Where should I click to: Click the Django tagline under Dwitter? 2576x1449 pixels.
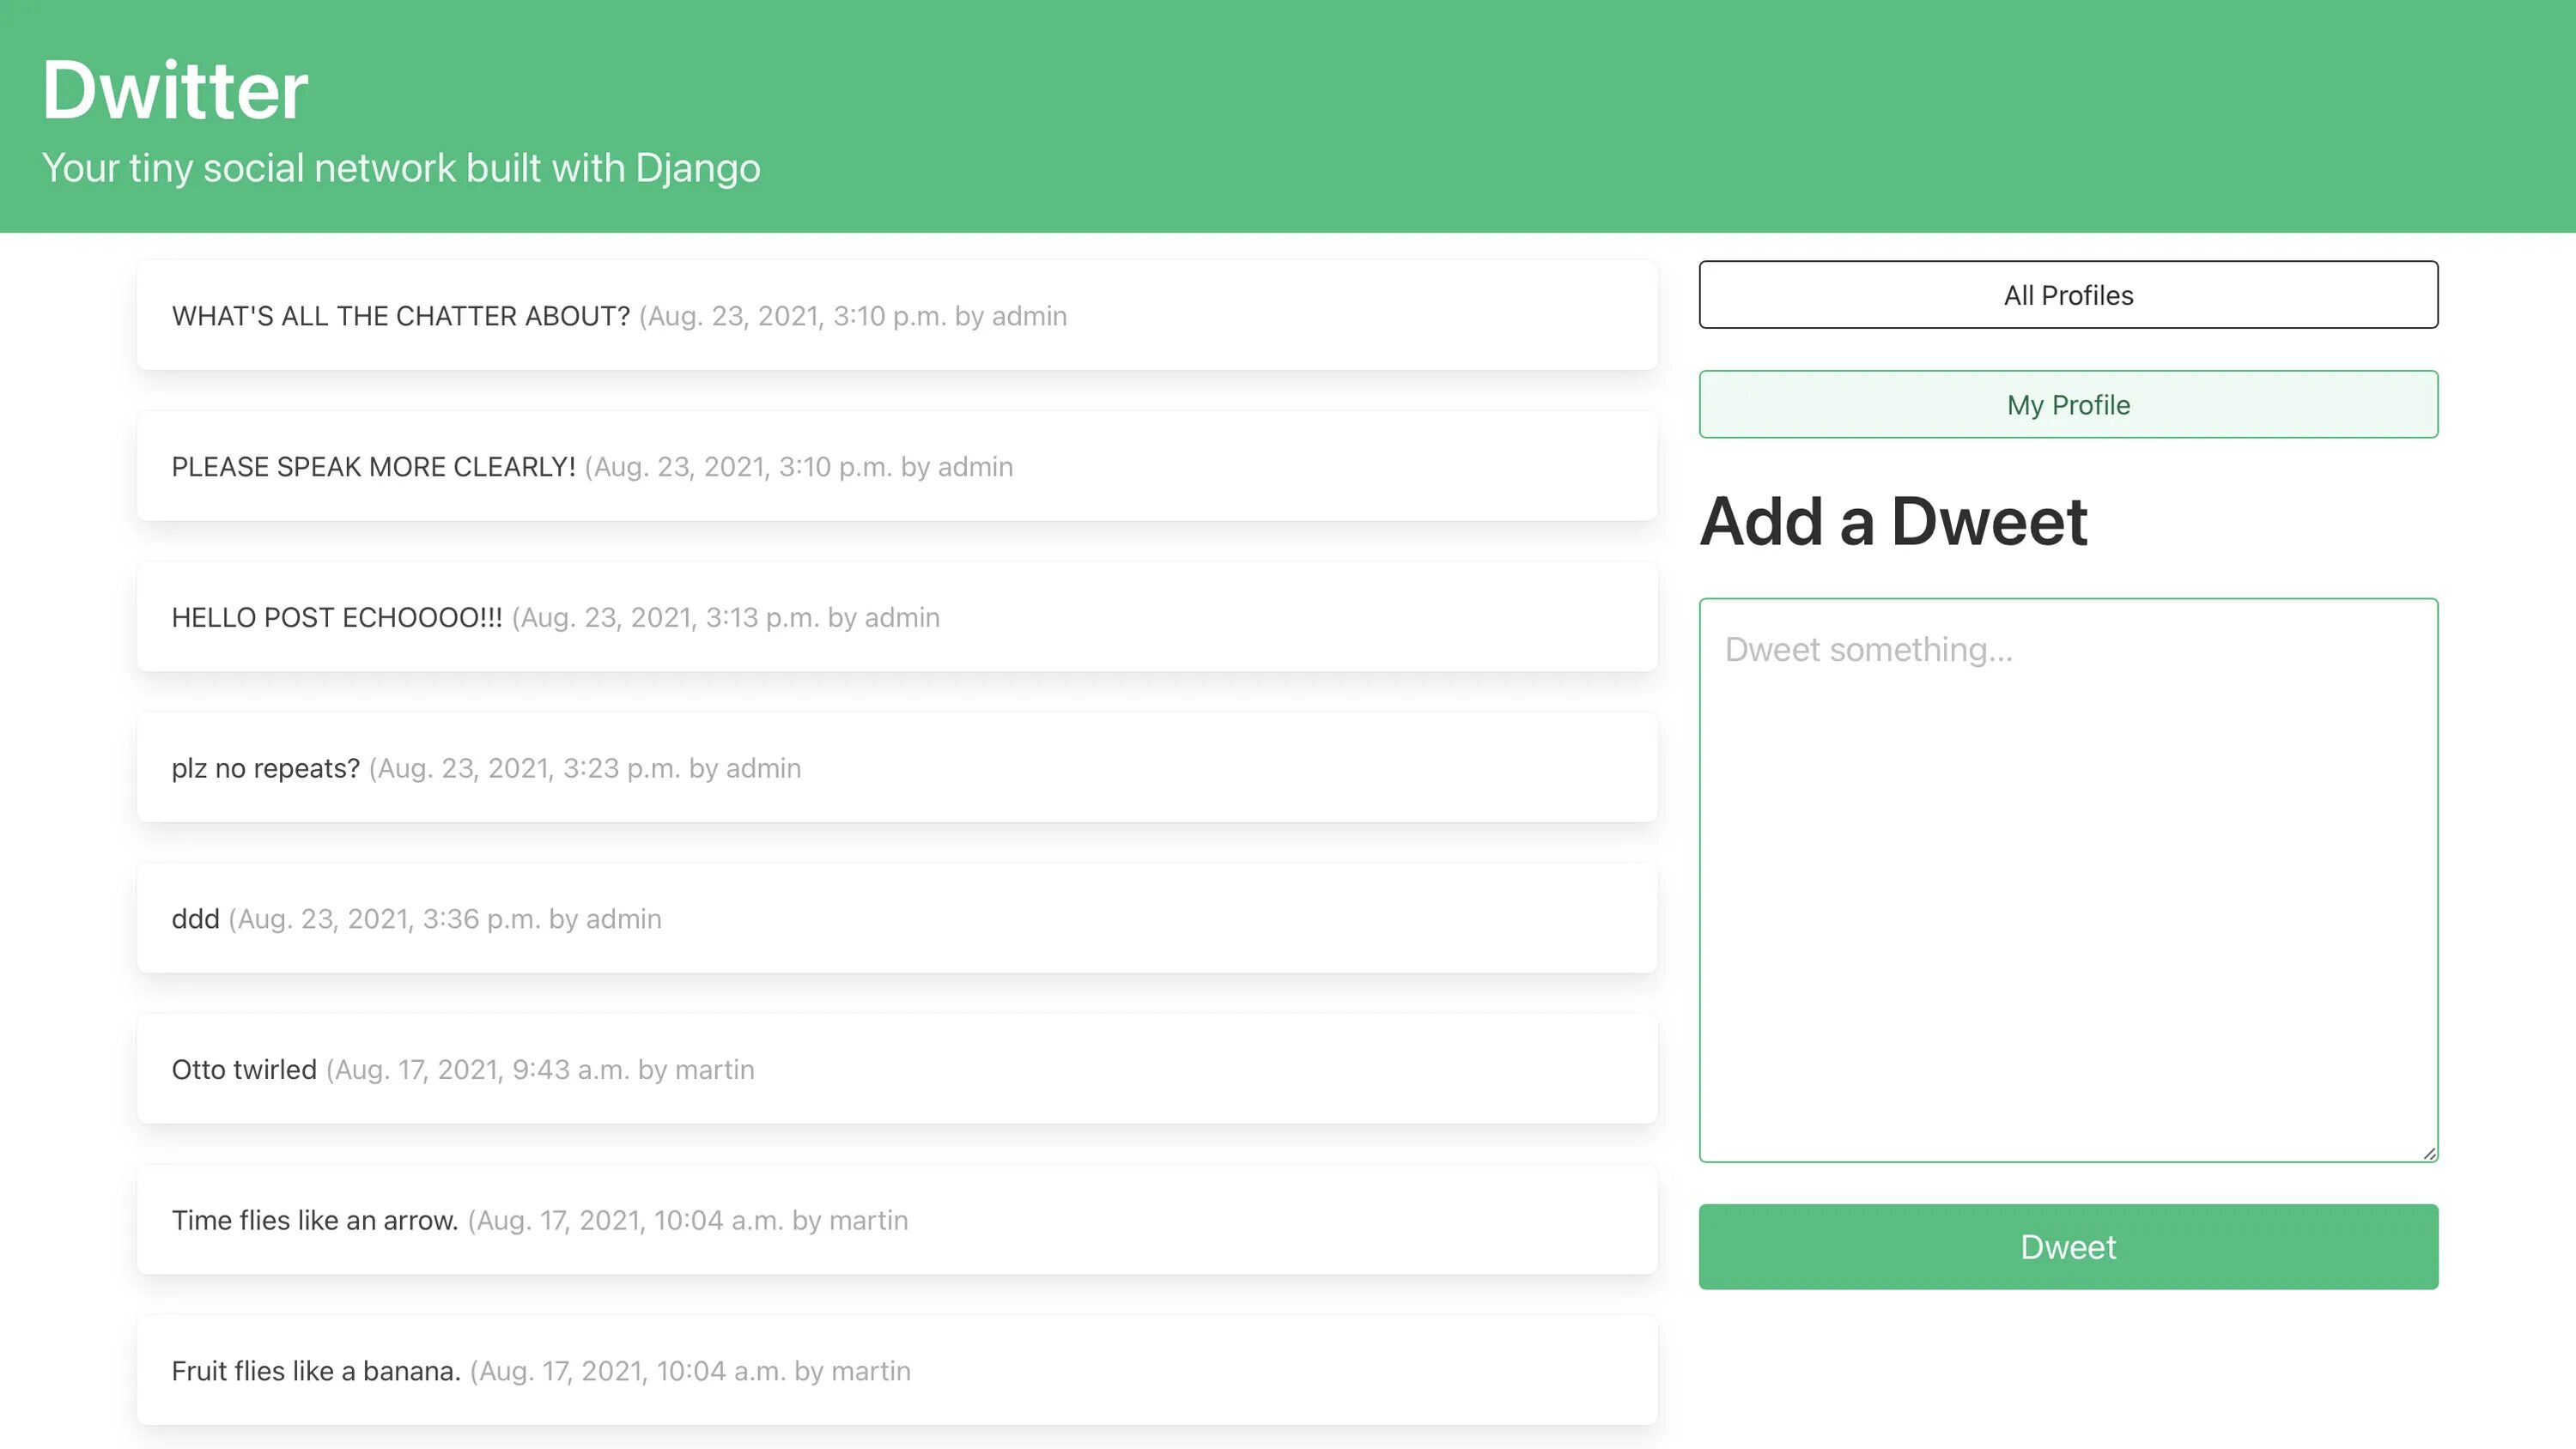coord(401,168)
